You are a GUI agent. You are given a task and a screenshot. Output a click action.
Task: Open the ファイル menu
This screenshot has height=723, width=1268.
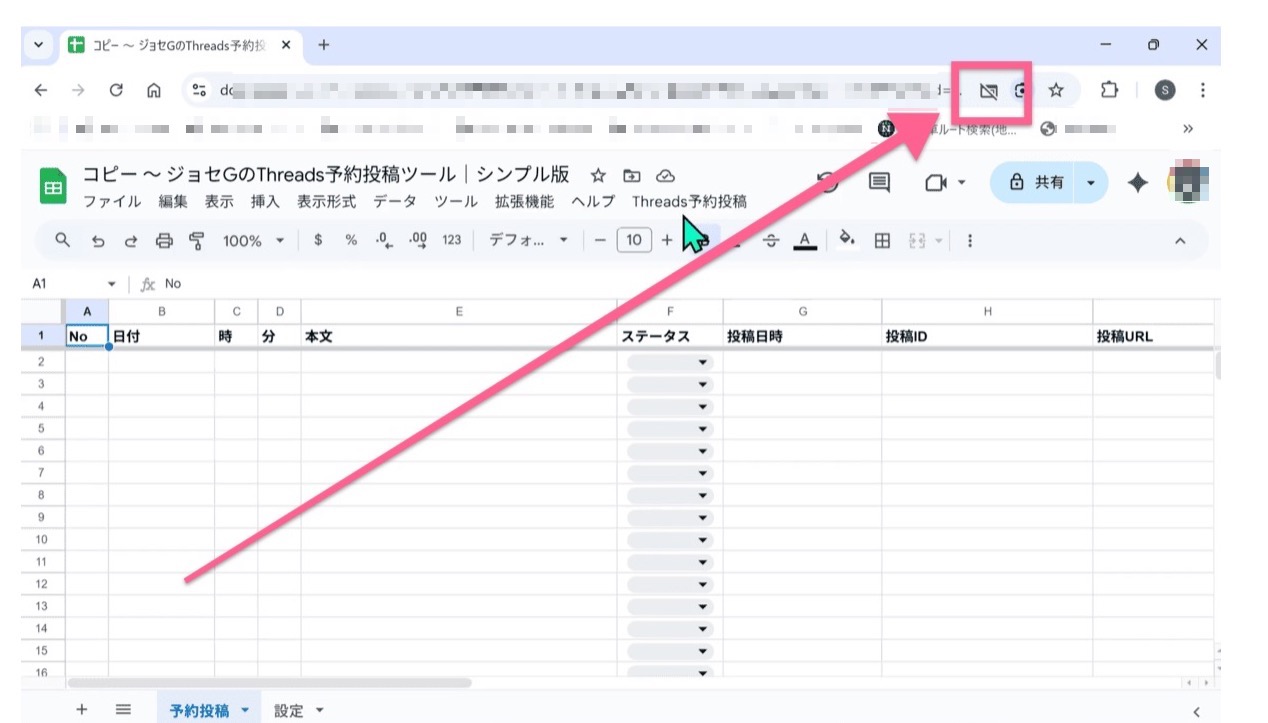tap(112, 201)
